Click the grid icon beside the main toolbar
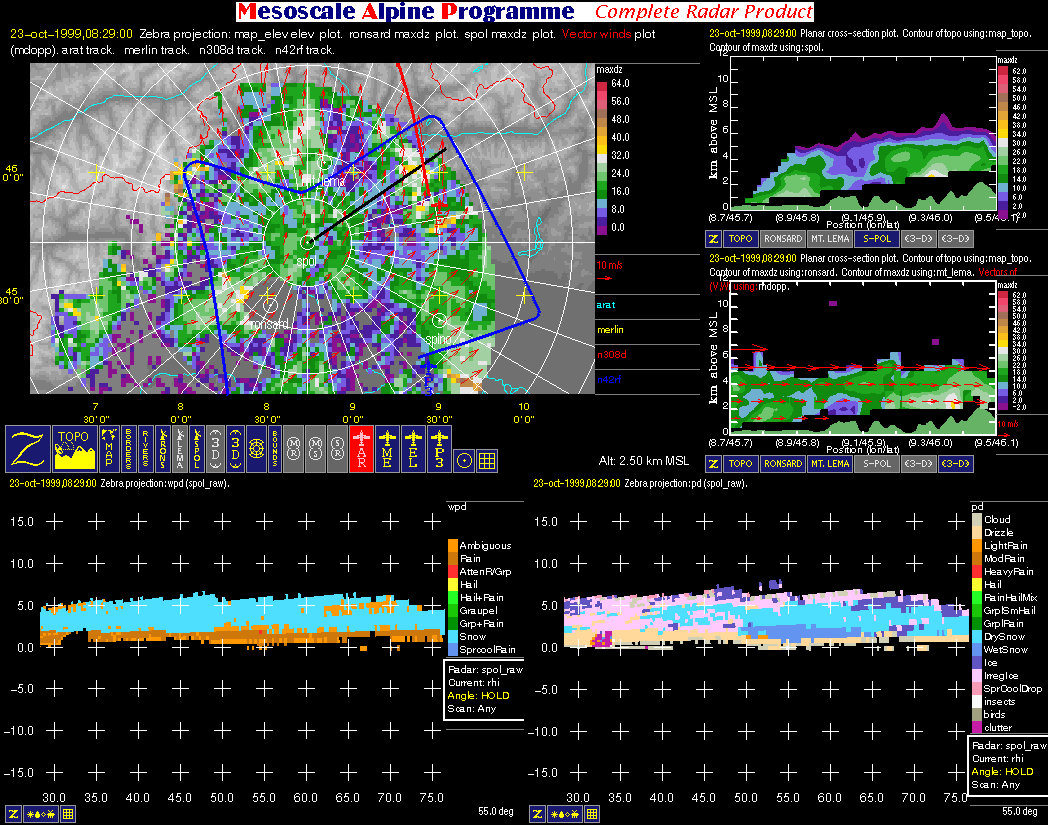 (488, 460)
